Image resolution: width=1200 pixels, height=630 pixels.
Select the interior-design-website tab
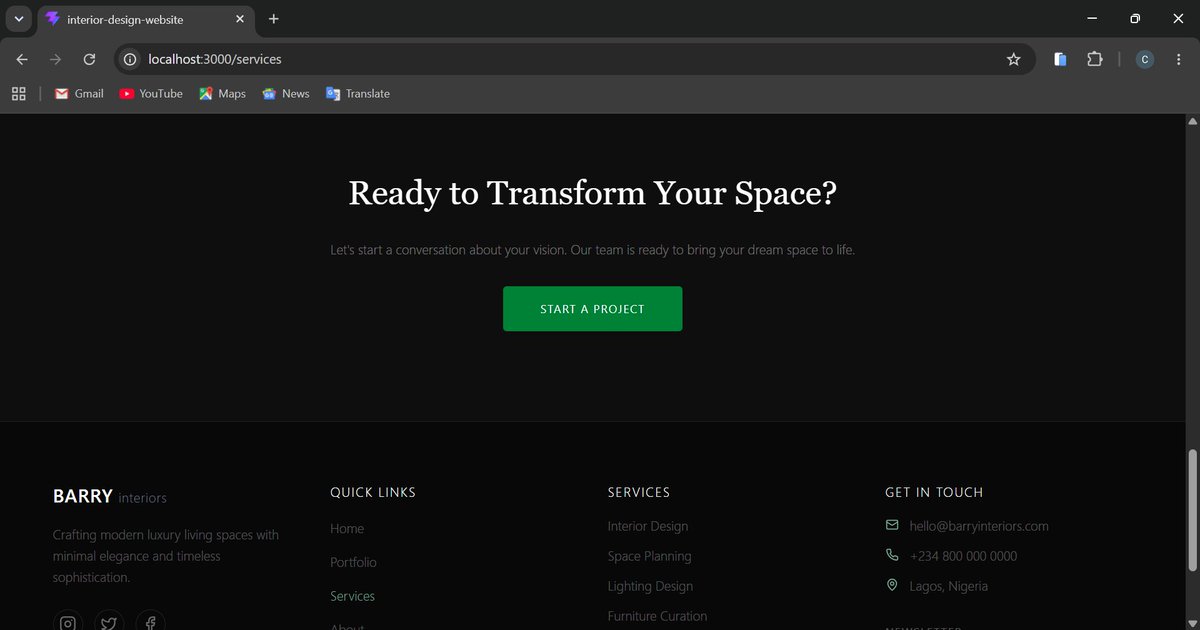tap(146, 19)
